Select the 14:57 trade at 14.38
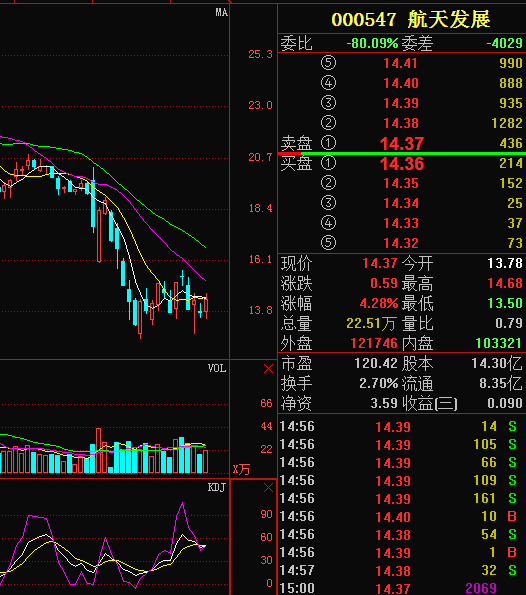The image size is (526, 595). [x=402, y=570]
